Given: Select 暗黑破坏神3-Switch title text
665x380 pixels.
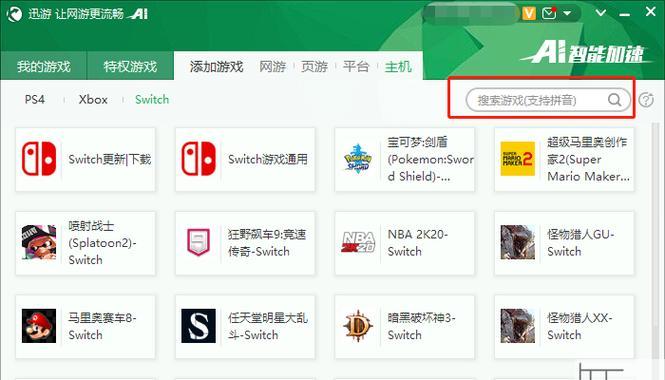Looking at the screenshot, I should pyautogui.click(x=422, y=326).
